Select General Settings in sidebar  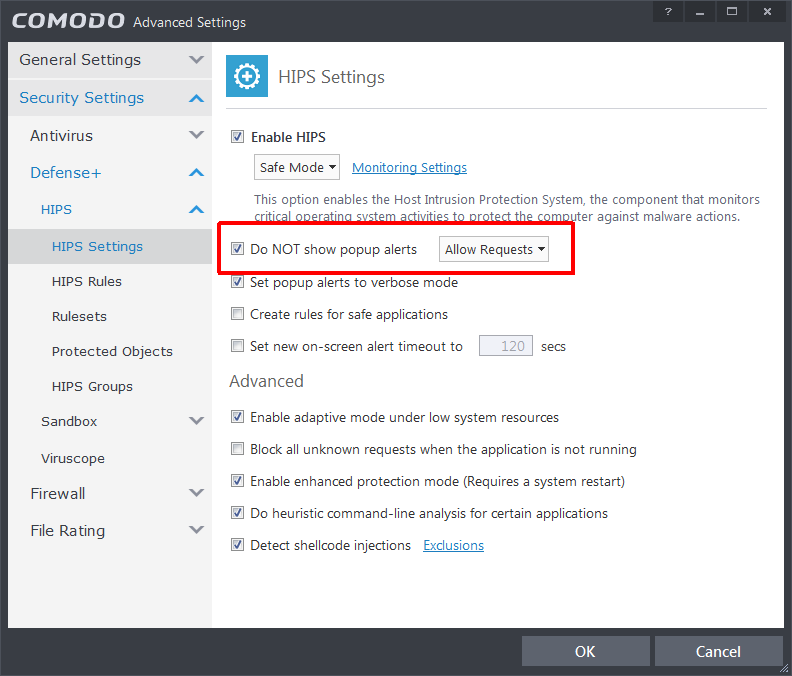80,60
